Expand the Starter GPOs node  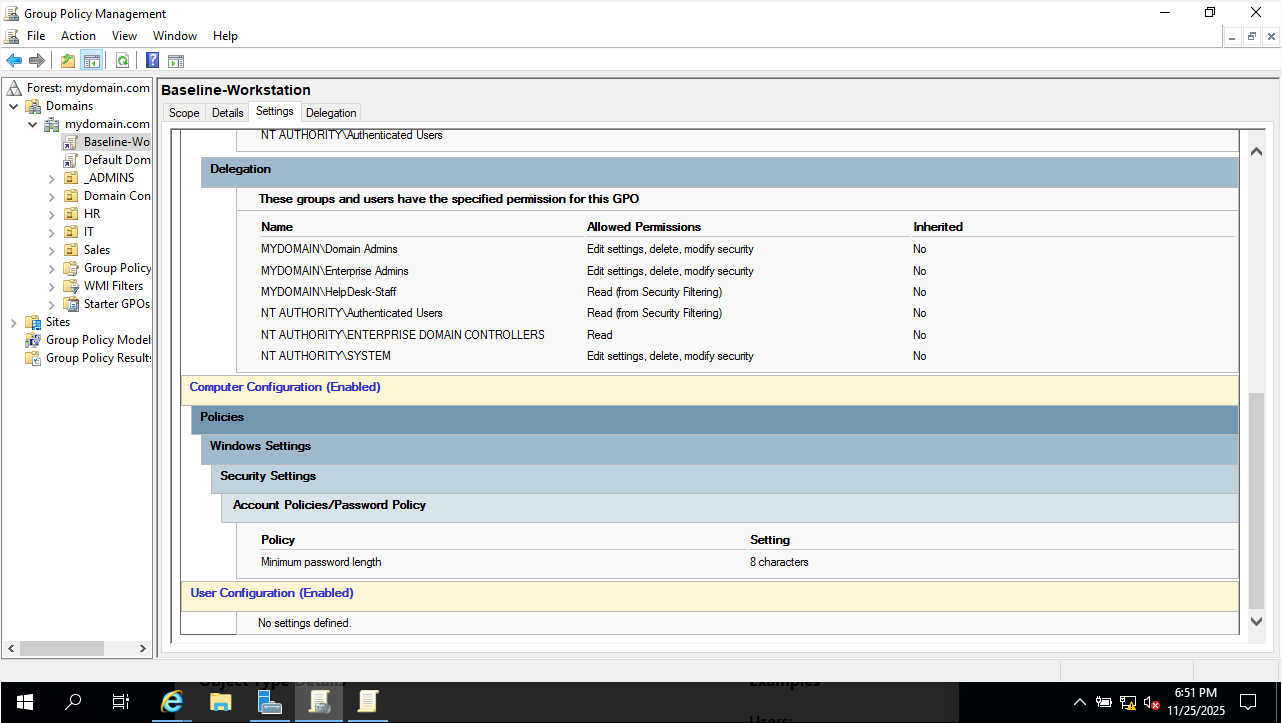pyautogui.click(x=52, y=304)
